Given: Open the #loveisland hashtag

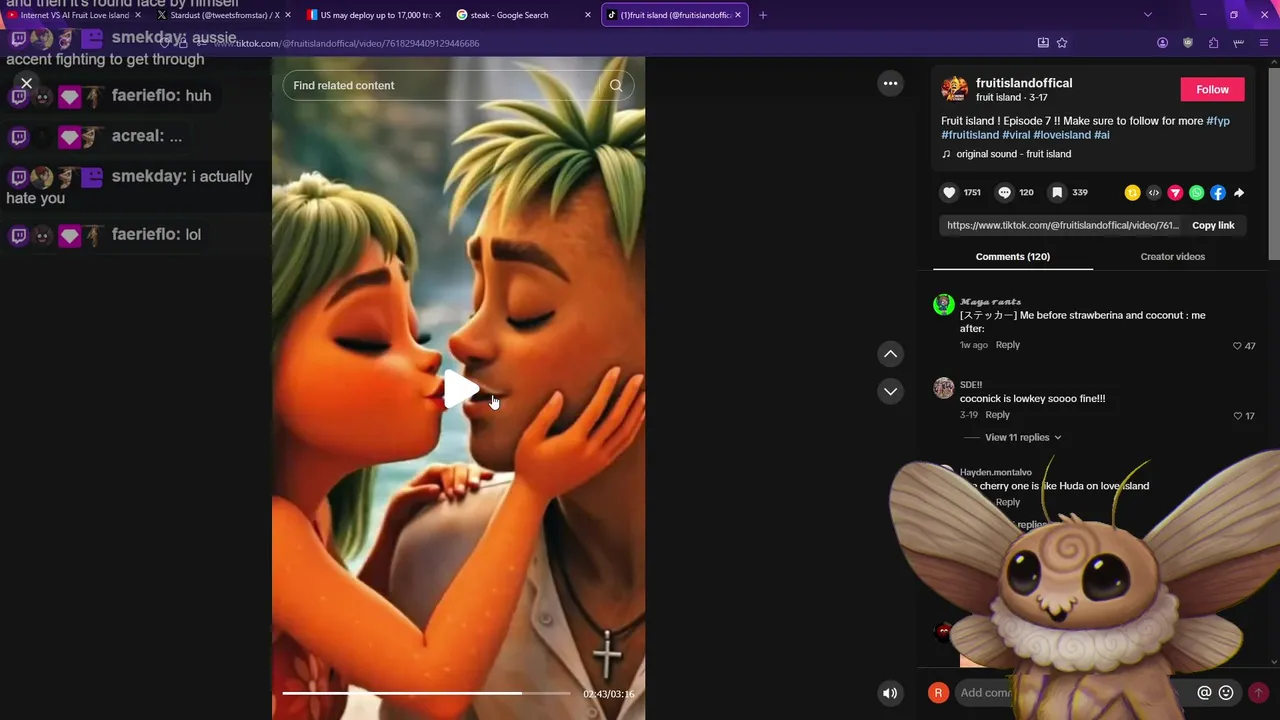Looking at the screenshot, I should pyautogui.click(x=1062, y=135).
